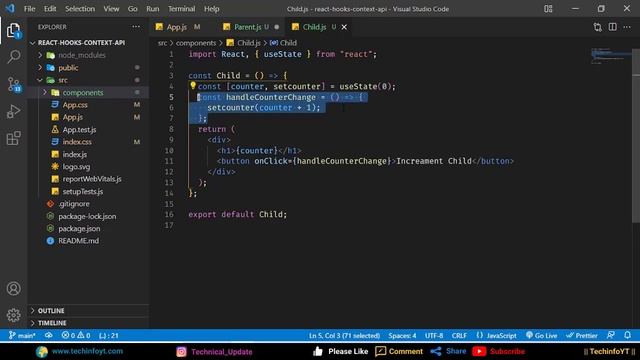The width and height of the screenshot is (640, 360).
Task: Change encoding via UTF-8 status item
Action: pos(434,336)
